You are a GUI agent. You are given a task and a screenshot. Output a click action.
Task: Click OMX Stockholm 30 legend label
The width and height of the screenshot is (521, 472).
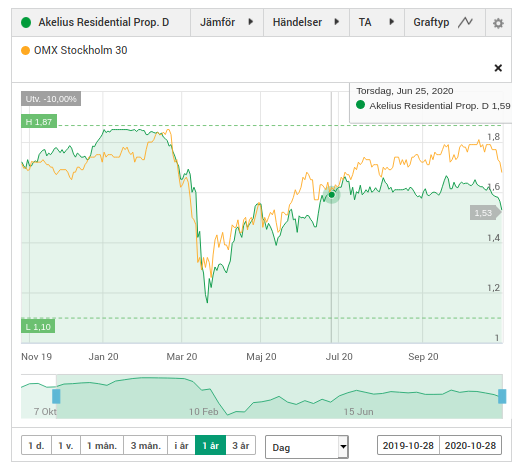coord(81,50)
